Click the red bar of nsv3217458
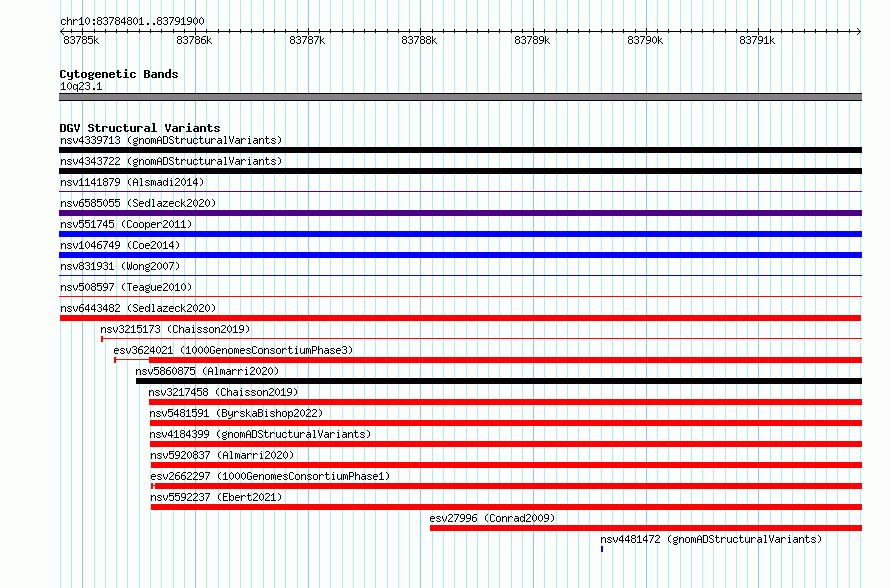Viewport: 890px width, 588px height. point(505,402)
